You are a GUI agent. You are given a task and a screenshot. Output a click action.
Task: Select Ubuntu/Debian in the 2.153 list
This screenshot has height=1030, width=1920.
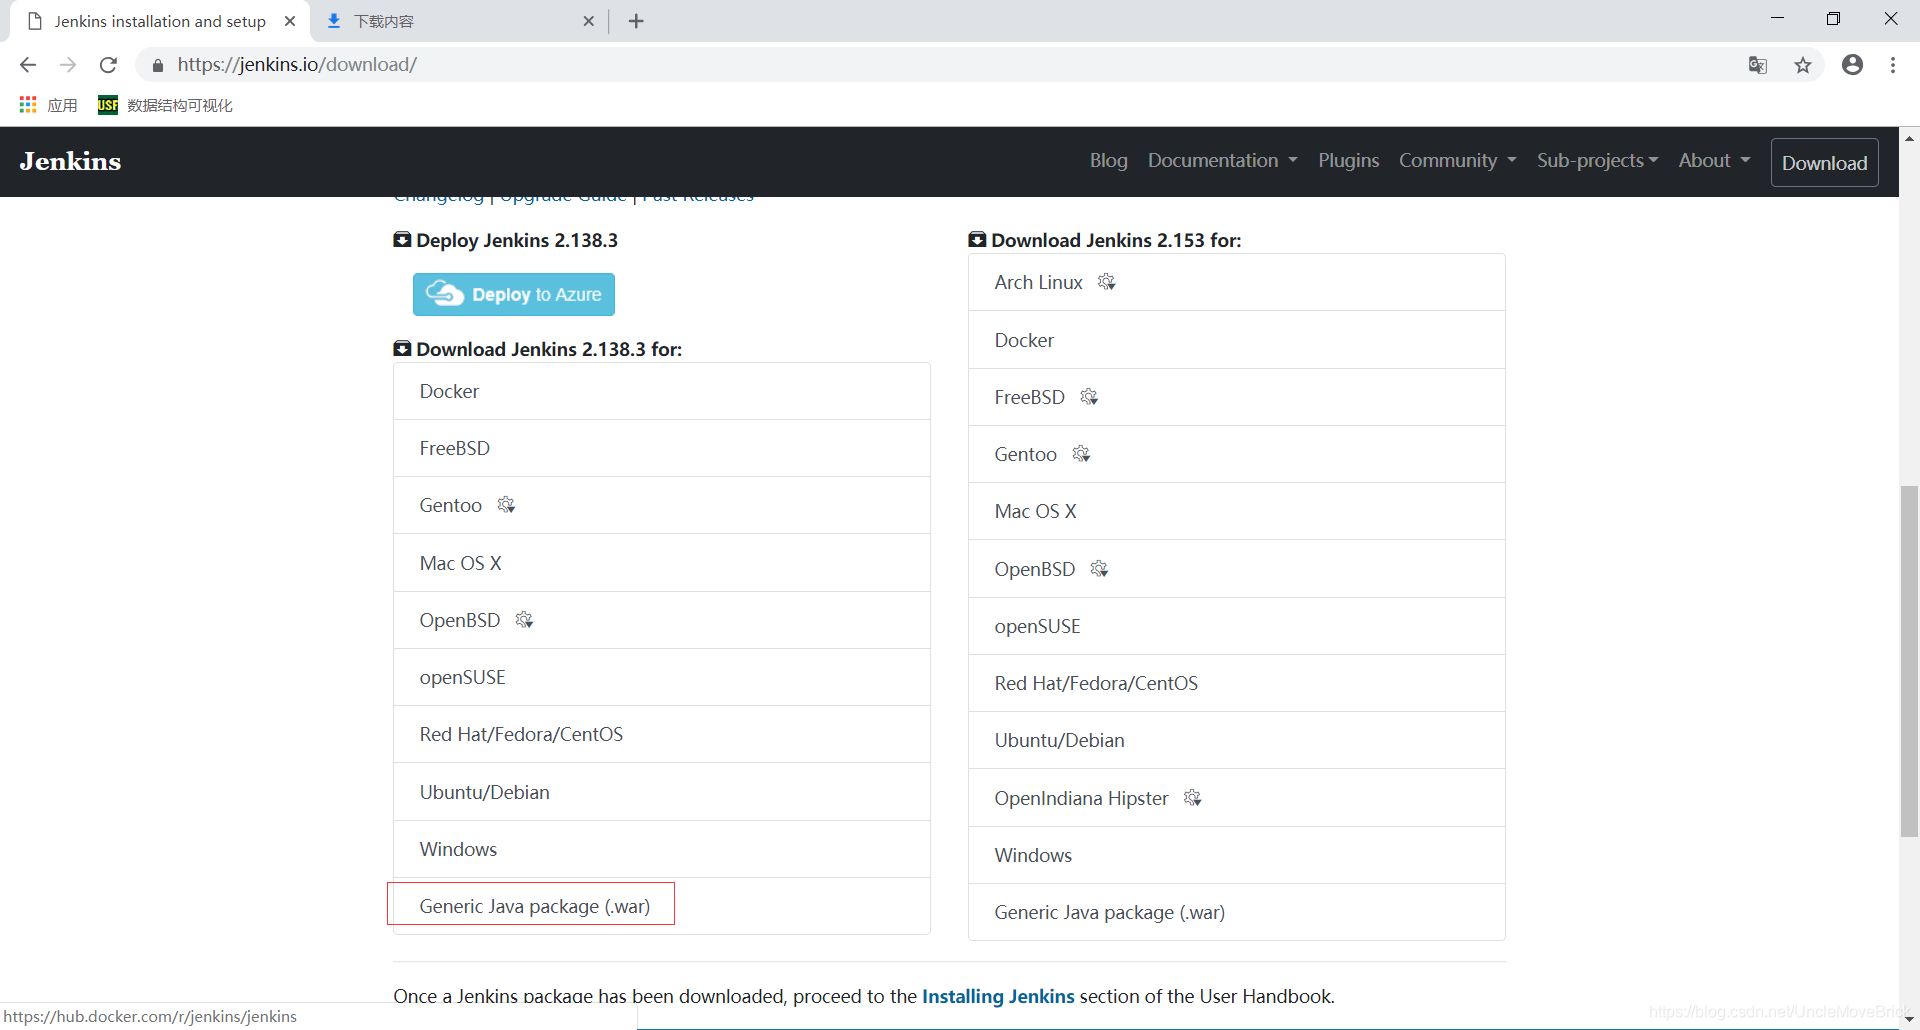tap(1237, 740)
